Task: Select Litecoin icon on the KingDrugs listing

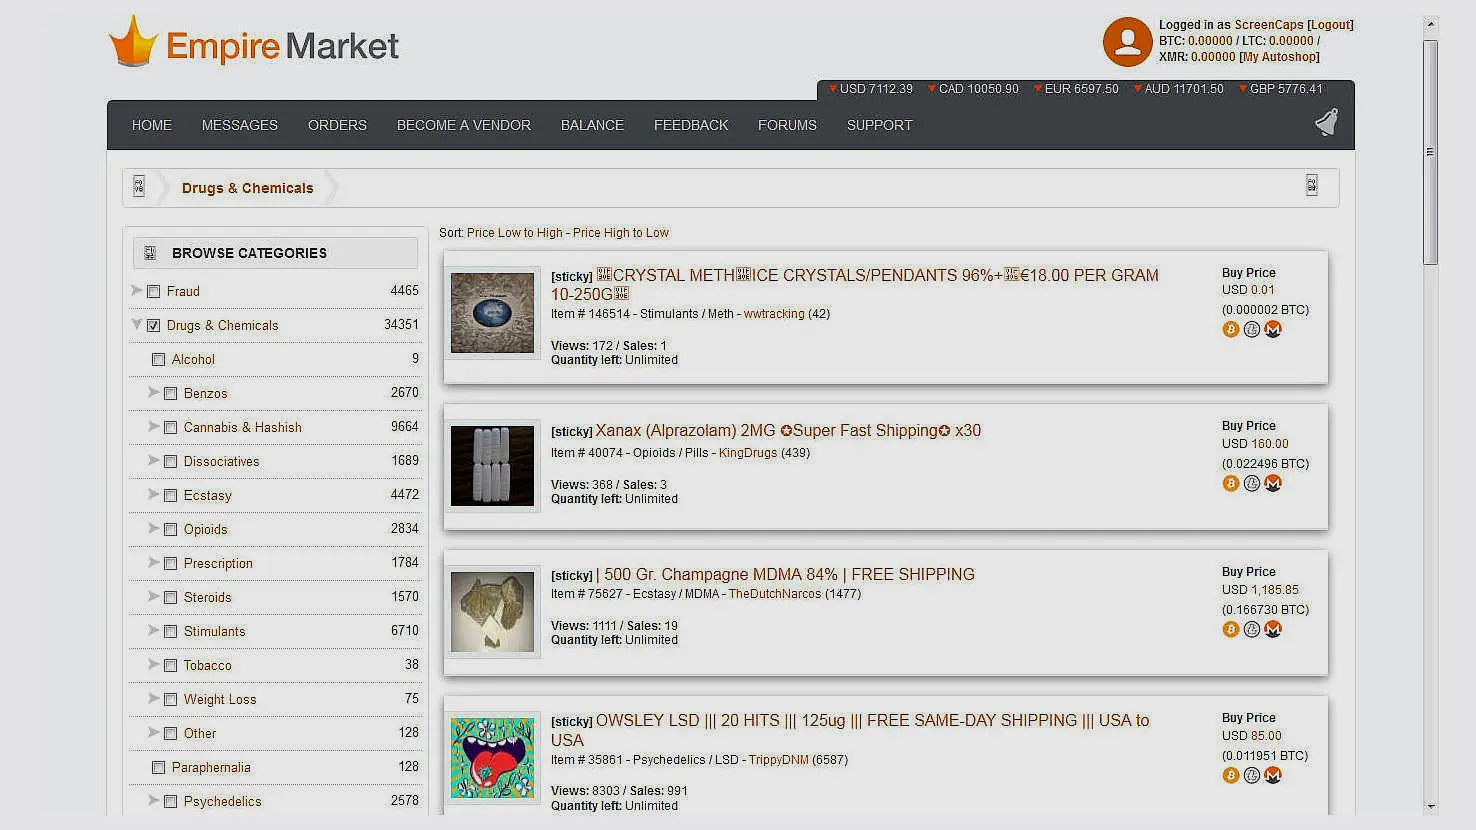Action: click(x=1252, y=483)
